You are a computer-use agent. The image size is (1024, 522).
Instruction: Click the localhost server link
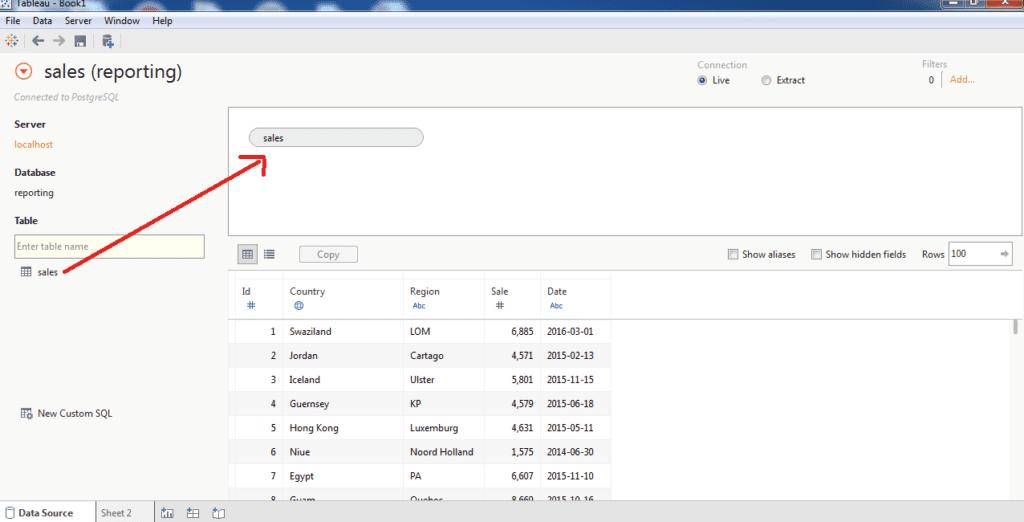point(33,144)
